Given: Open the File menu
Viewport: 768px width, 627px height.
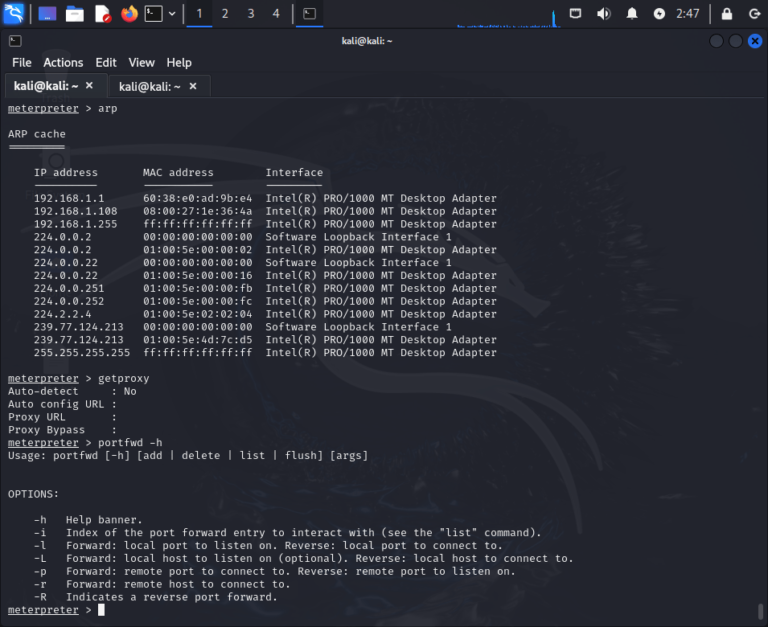Looking at the screenshot, I should (22, 63).
